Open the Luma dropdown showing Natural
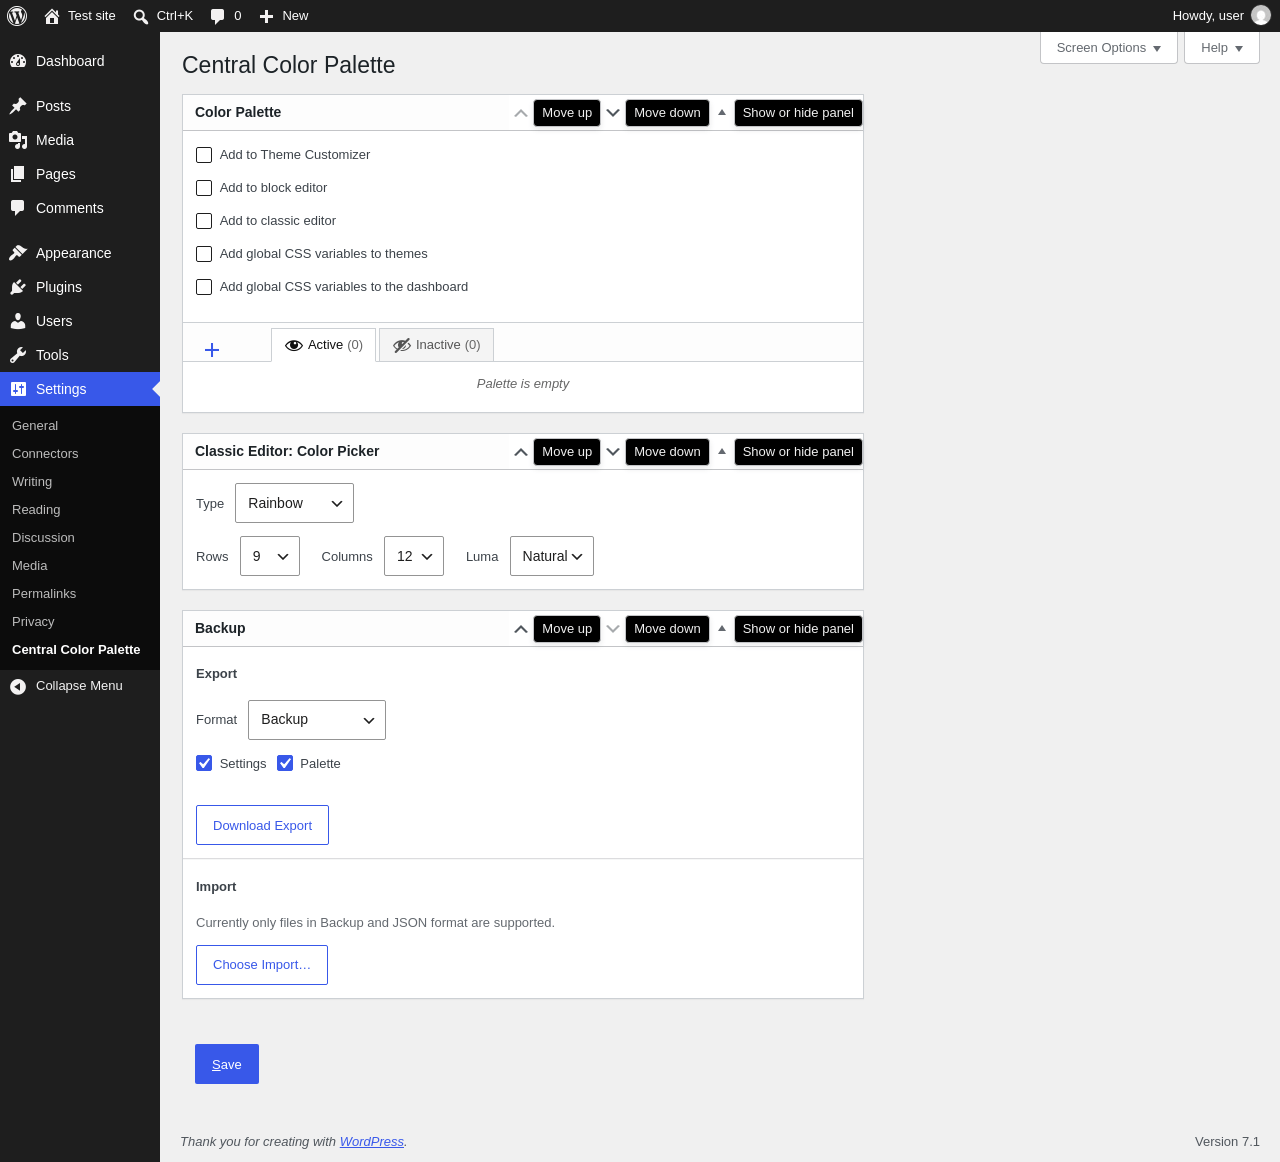 point(552,556)
